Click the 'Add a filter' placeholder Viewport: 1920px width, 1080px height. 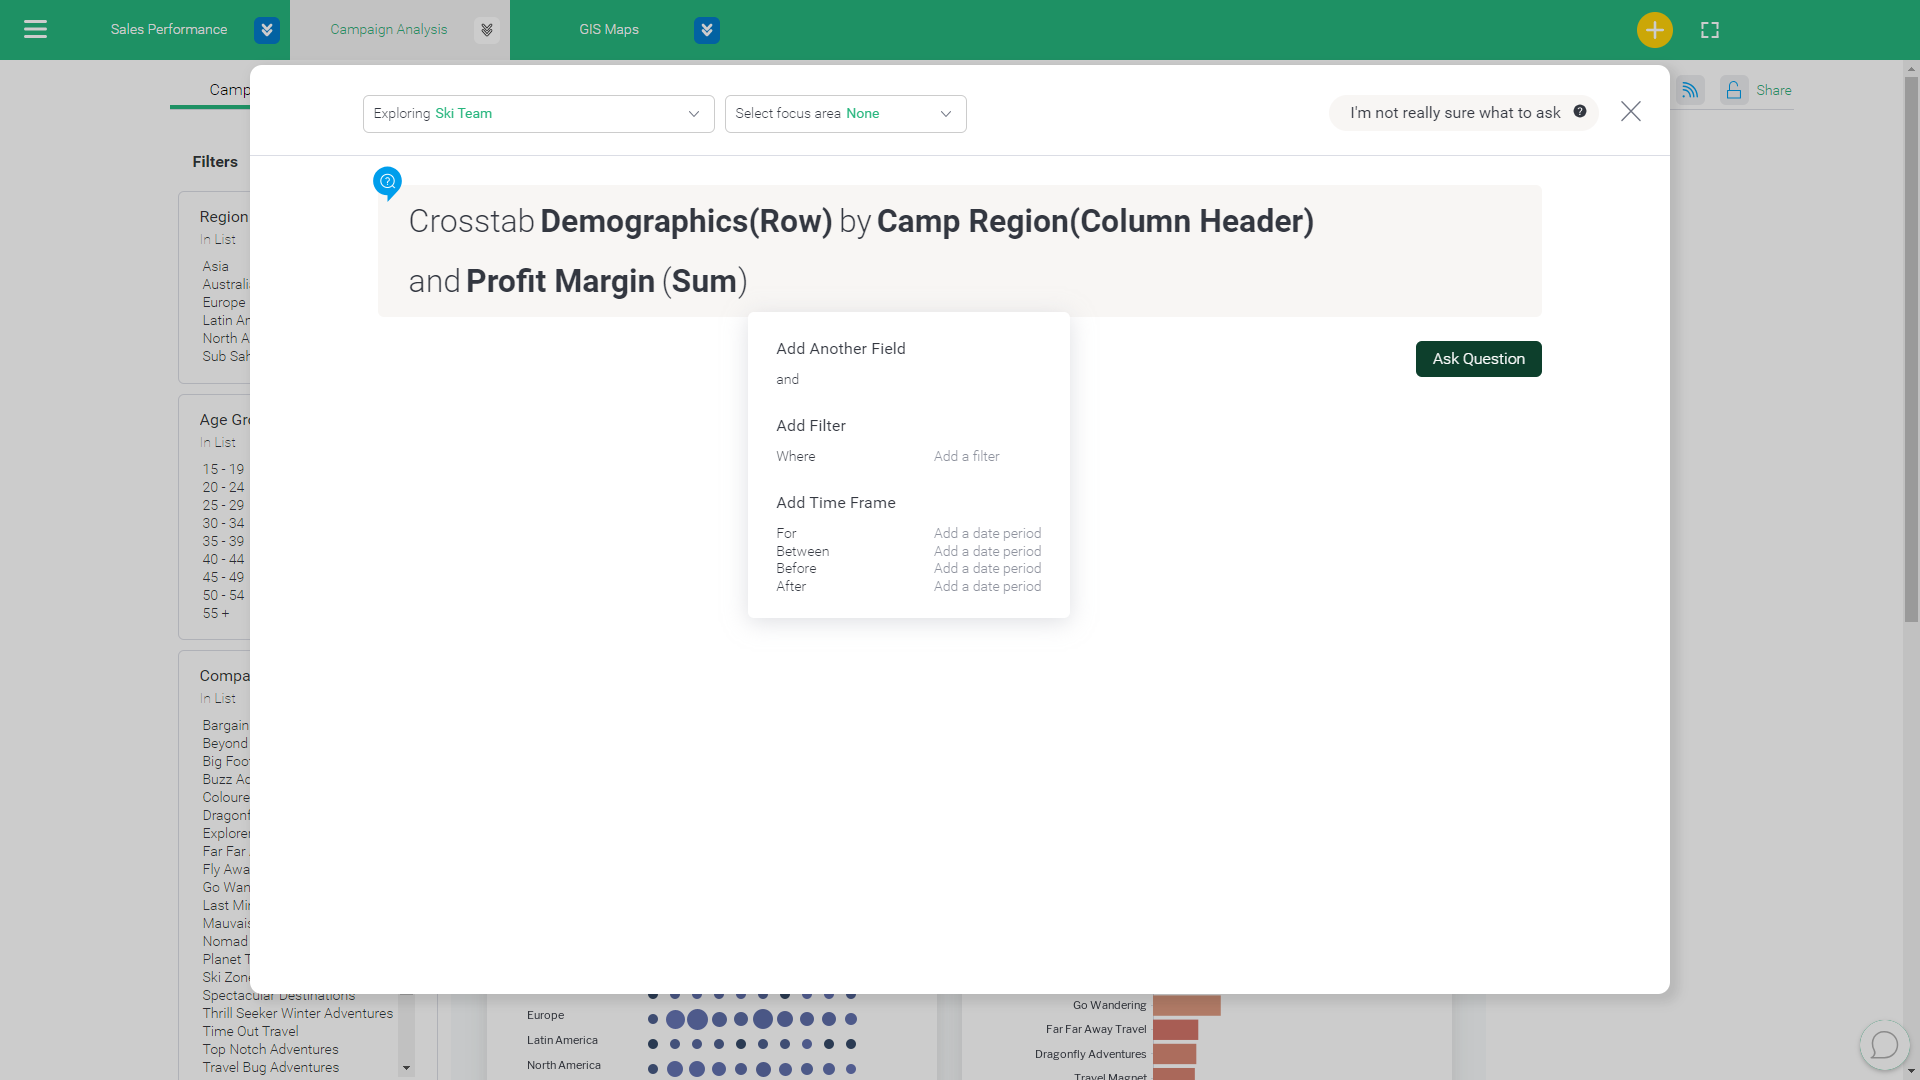[966, 456]
